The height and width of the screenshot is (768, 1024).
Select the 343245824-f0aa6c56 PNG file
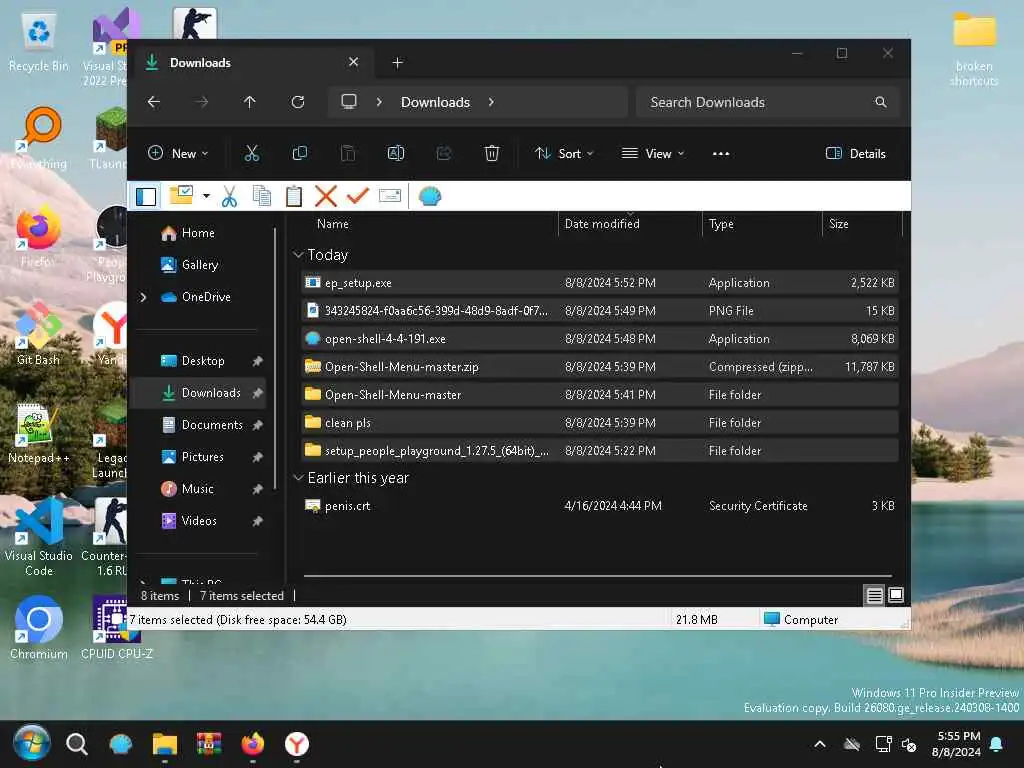point(600,311)
